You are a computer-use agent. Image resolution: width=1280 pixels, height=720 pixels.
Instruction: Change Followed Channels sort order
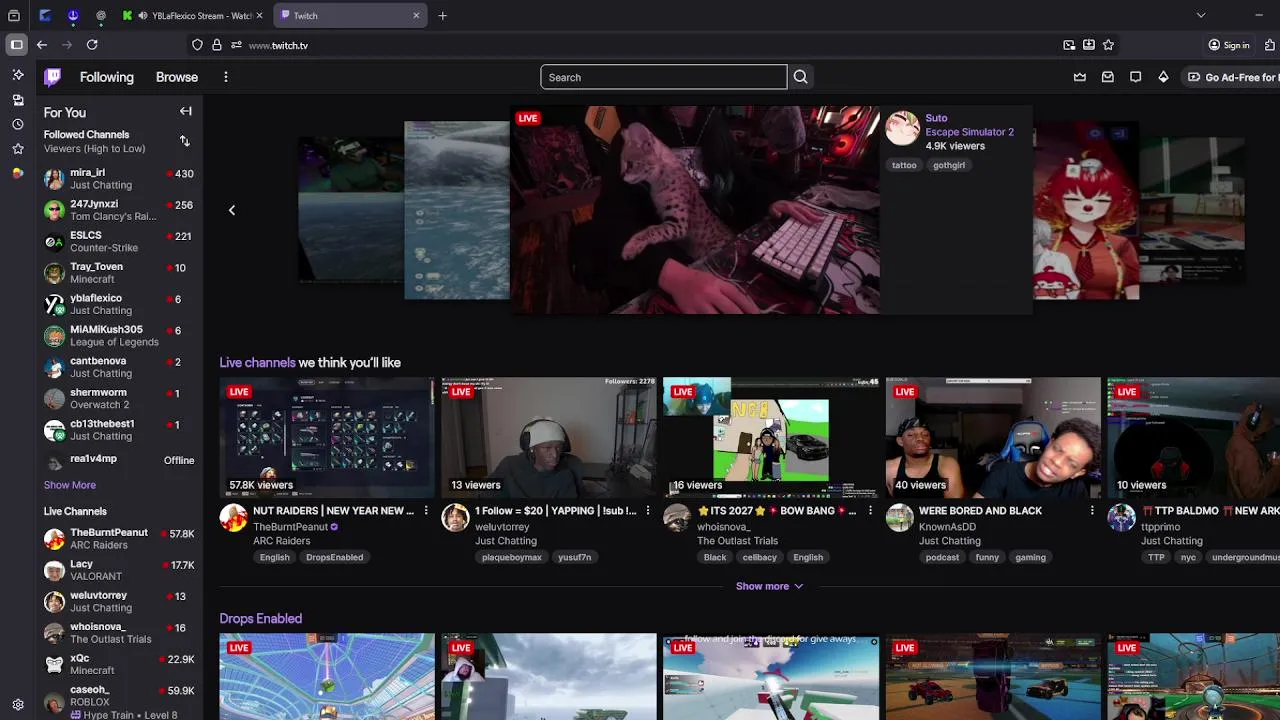[x=184, y=141]
